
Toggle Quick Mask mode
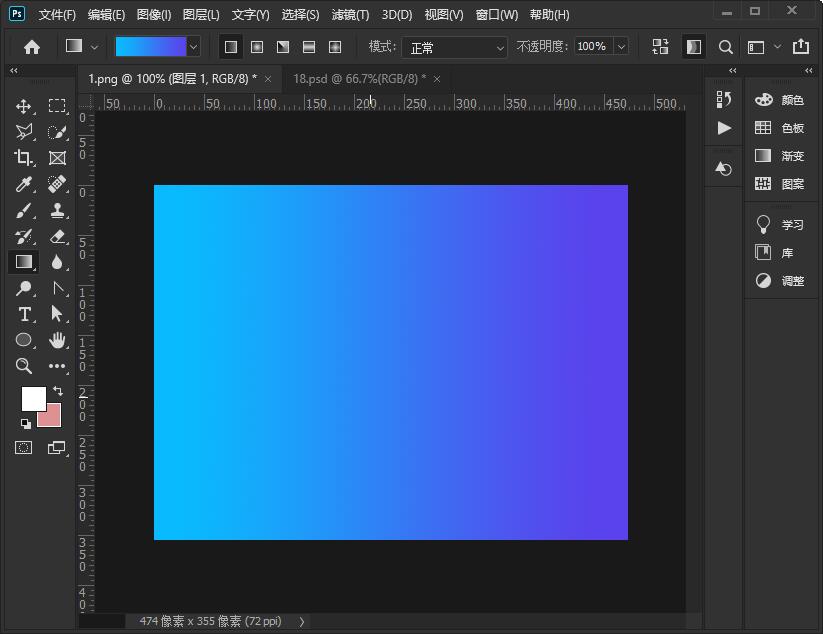pyautogui.click(x=24, y=447)
